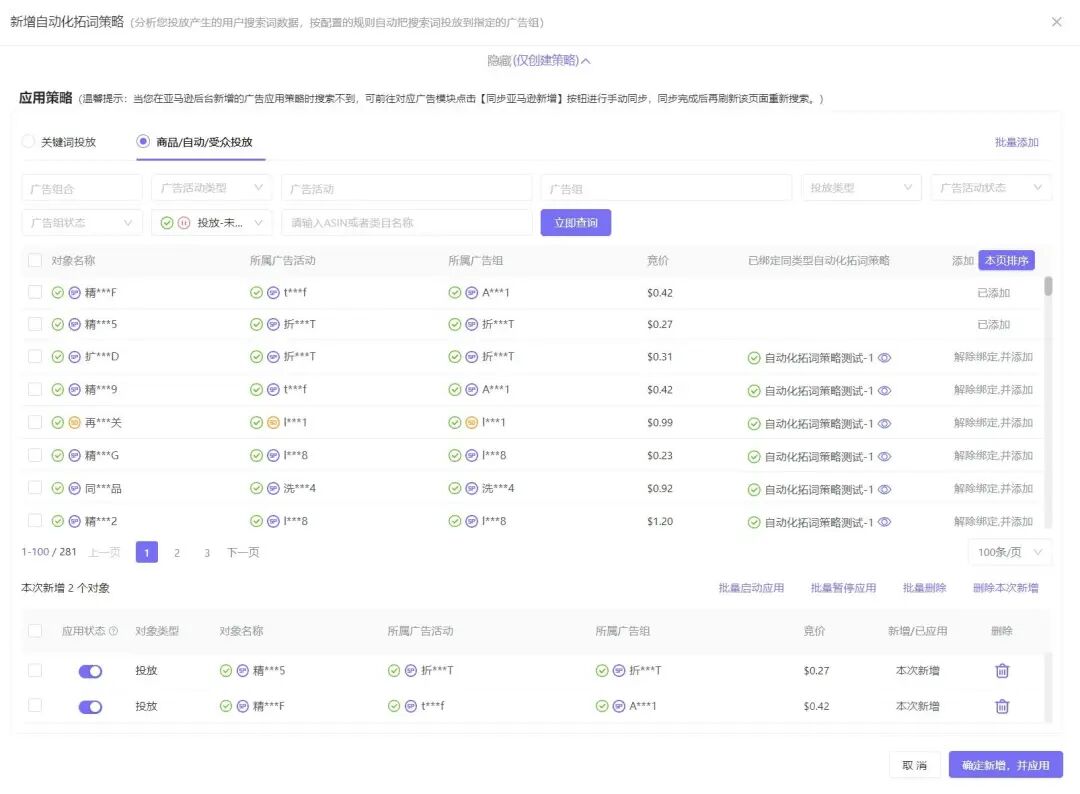Screen dimensions: 1080x794
Task: Select page 1 in pagination
Action: (x=147, y=552)
